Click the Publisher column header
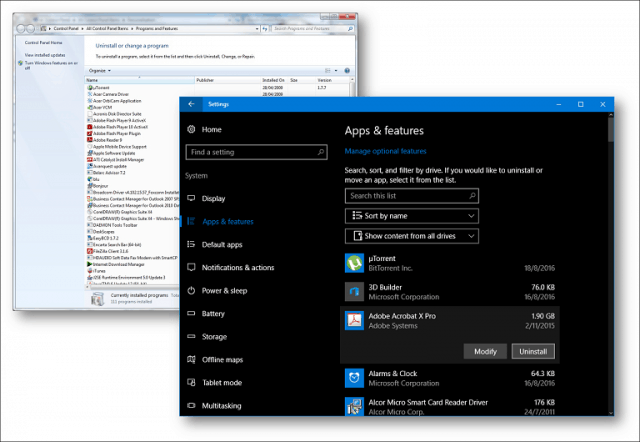 coord(228,80)
